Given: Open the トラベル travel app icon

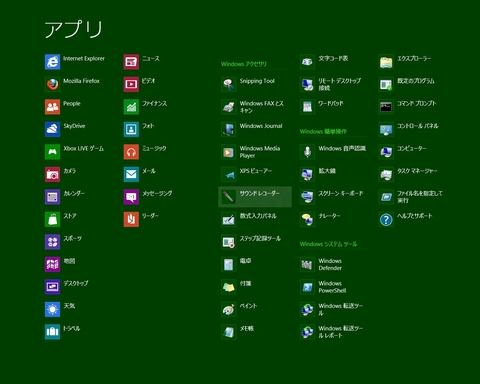Looking at the screenshot, I should point(52,332).
